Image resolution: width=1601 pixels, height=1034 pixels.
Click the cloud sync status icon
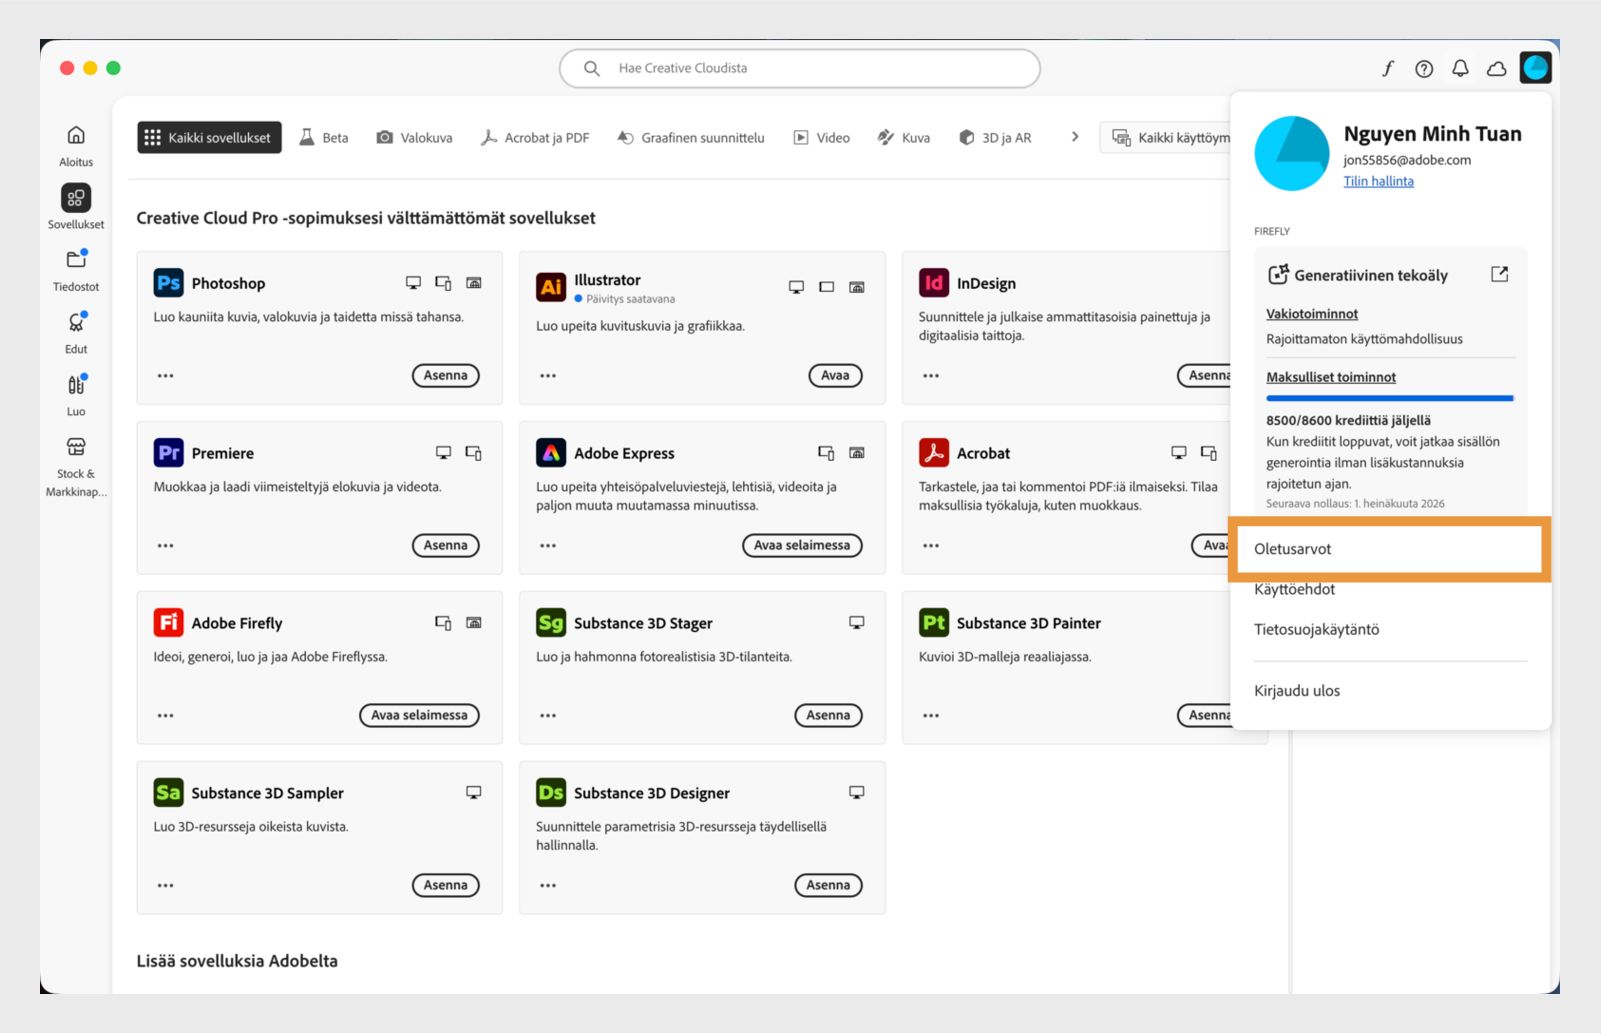1497,68
